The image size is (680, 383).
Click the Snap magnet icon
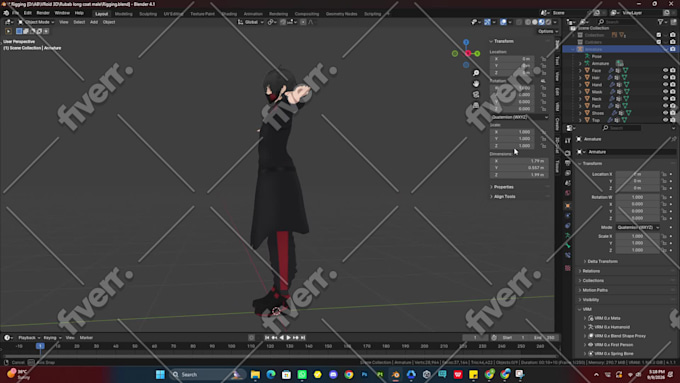click(283, 22)
